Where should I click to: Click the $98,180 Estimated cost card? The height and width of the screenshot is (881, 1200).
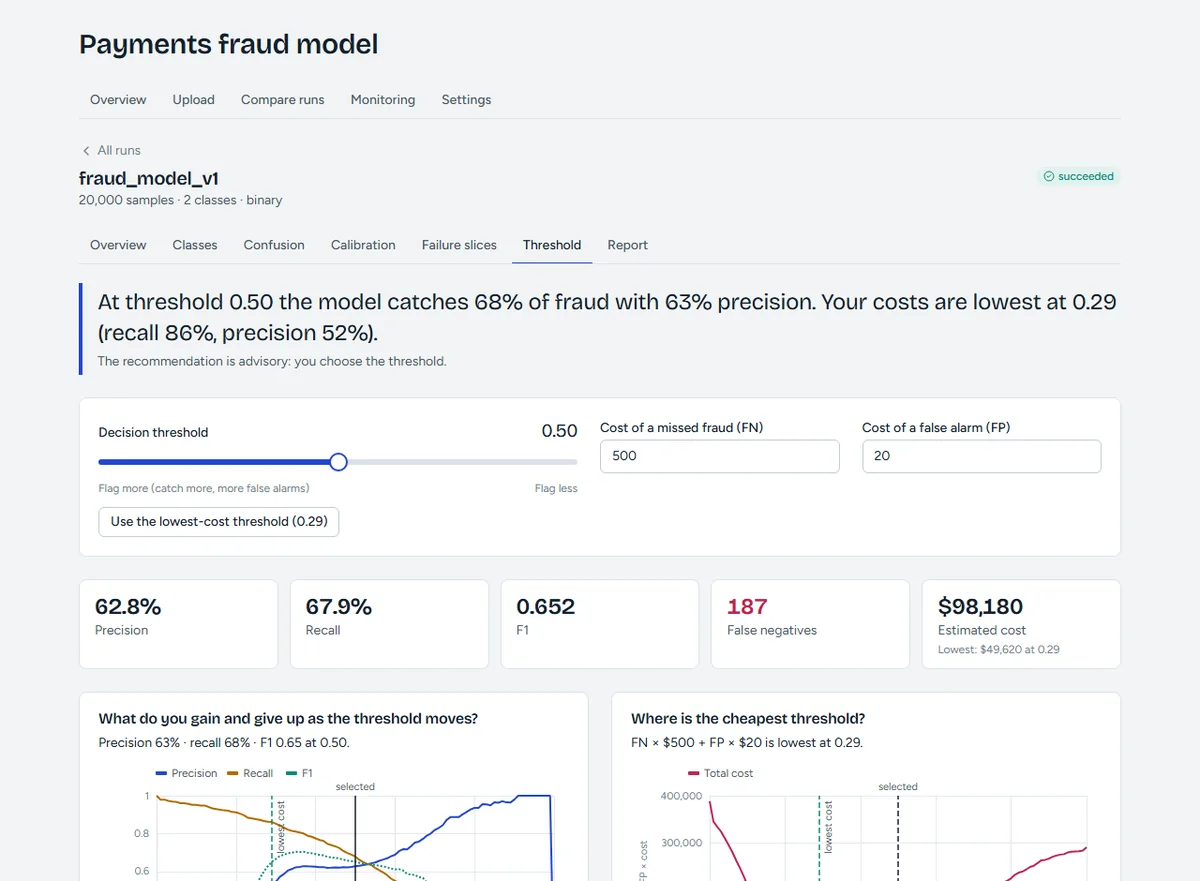coord(1021,624)
